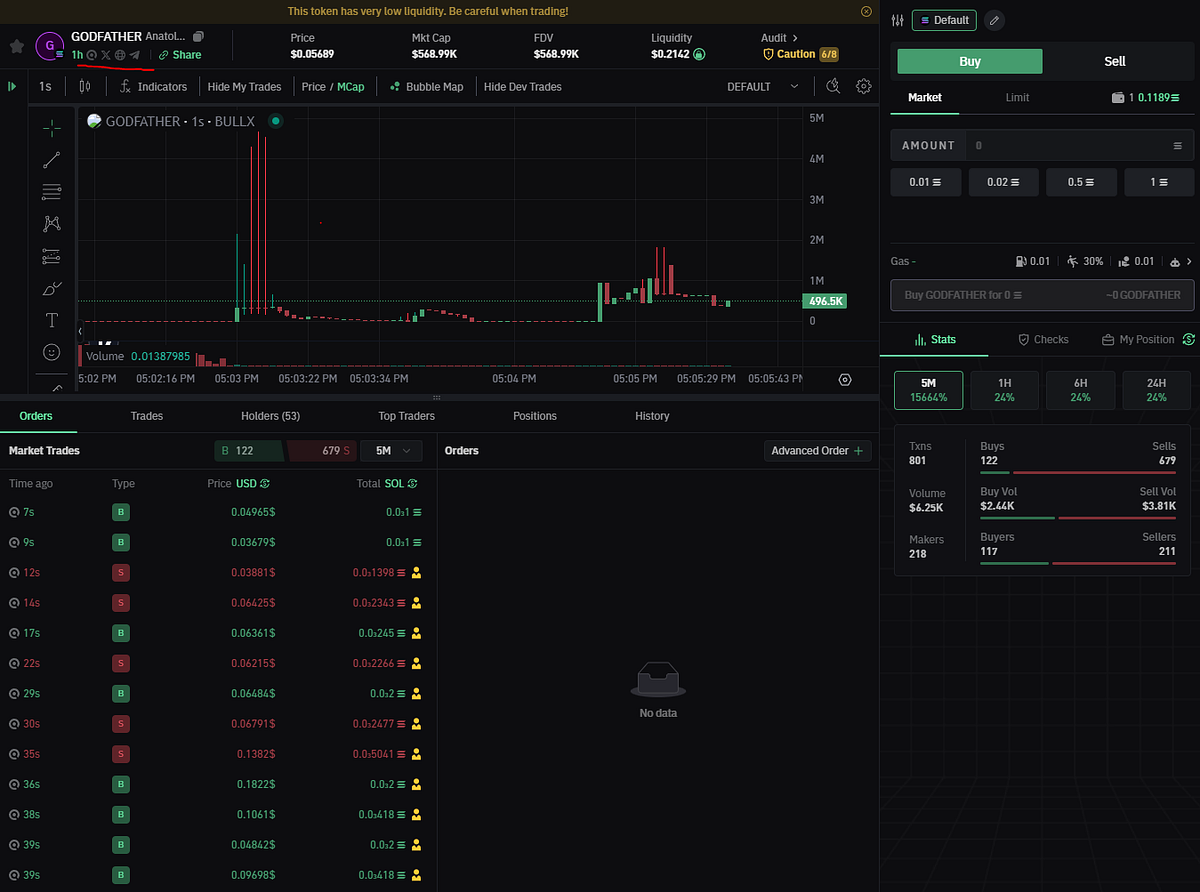Open the DEFAULT layout dropdown
This screenshot has height=892, width=1200.
point(762,87)
